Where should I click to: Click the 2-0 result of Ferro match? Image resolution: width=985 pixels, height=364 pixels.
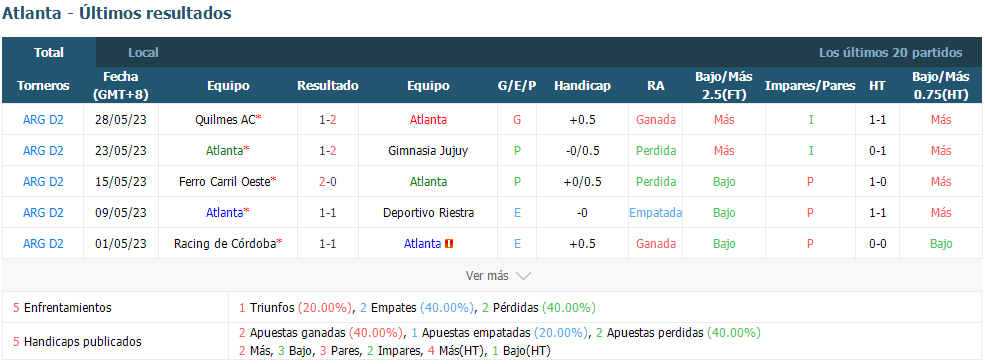pos(327,182)
